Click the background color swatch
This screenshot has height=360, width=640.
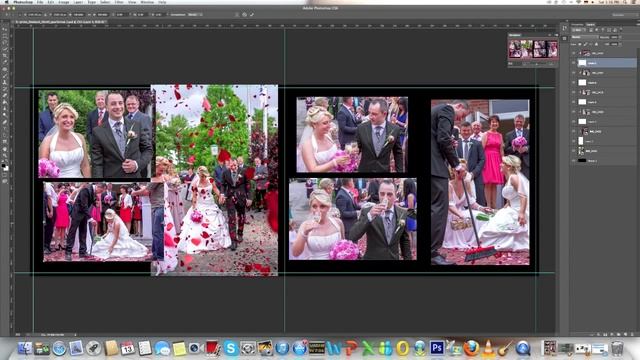(7, 168)
